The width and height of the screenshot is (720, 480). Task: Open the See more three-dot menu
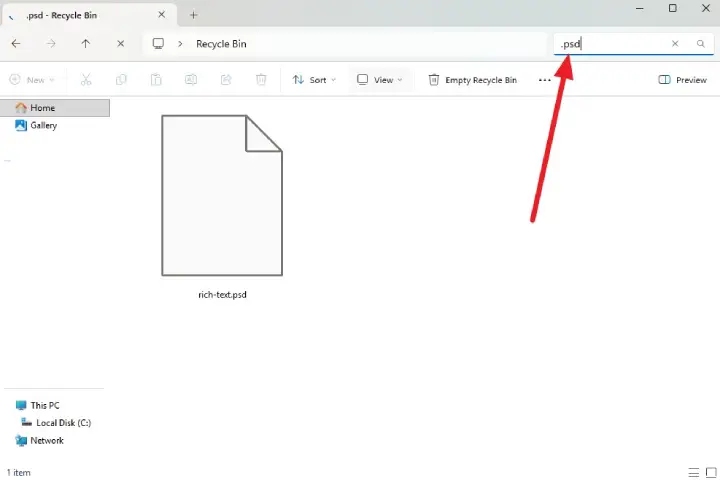[545, 80]
